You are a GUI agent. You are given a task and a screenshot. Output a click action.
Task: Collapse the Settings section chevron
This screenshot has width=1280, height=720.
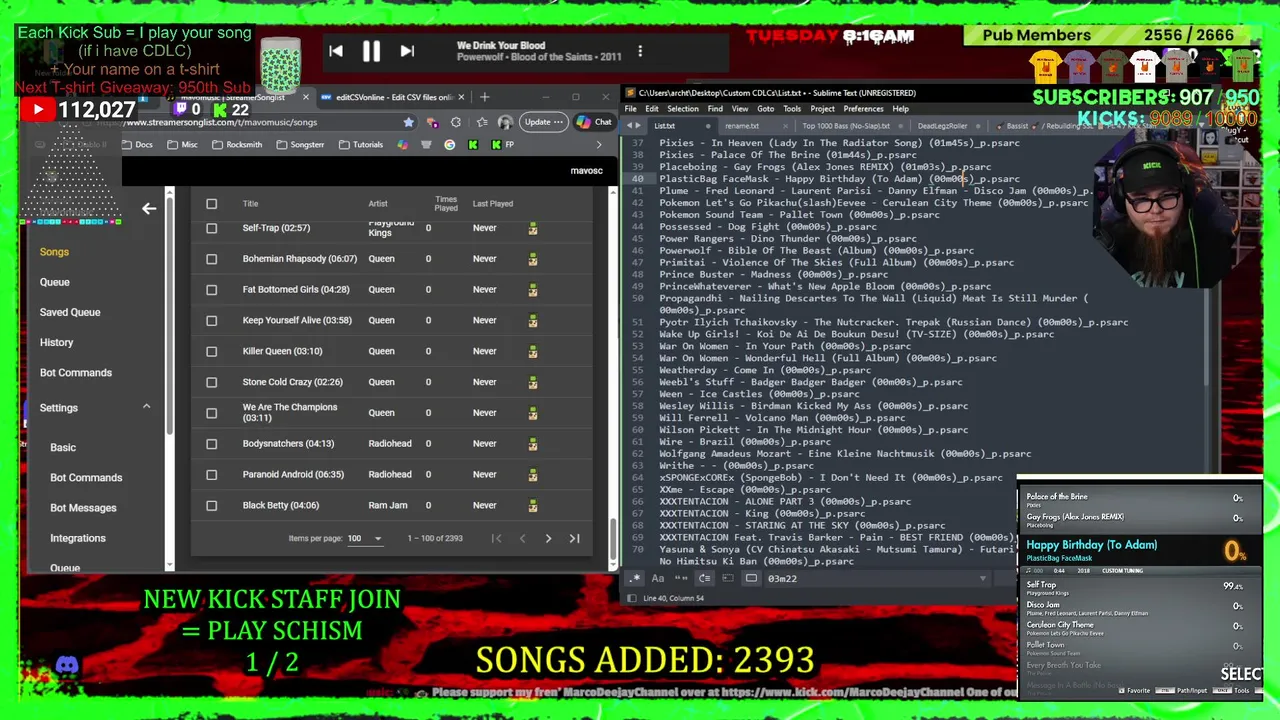[x=146, y=407]
